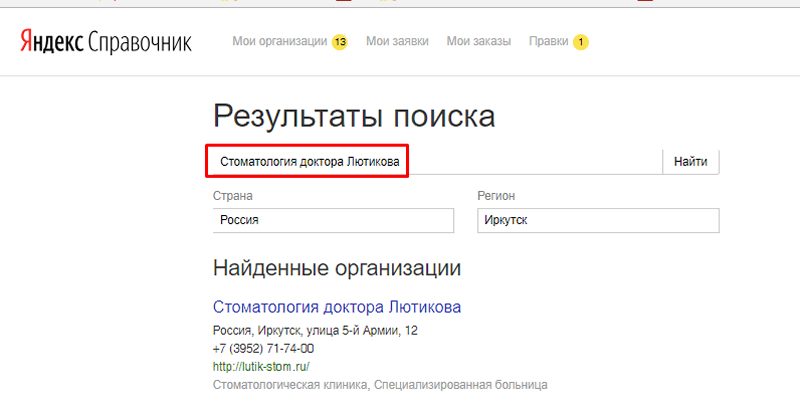Click the Страна label
Viewport: 800px width, 404px height.
point(233,196)
